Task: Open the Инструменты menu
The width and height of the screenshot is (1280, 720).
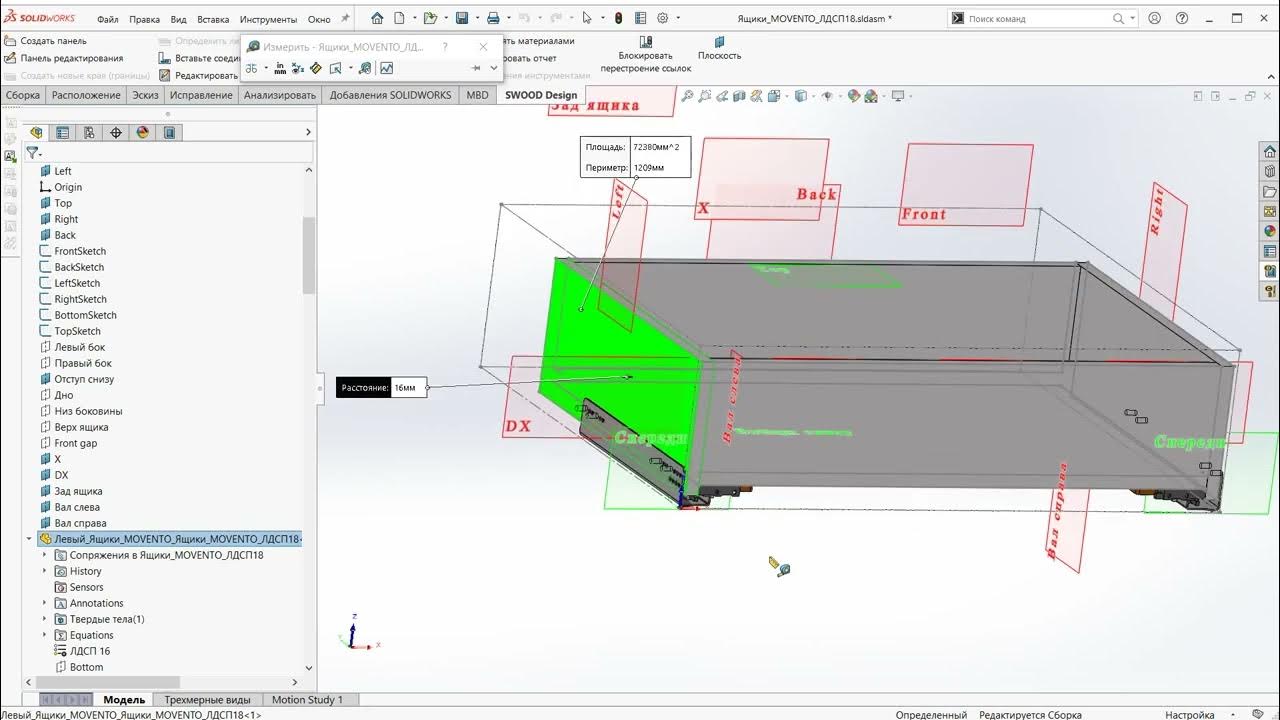Action: [x=268, y=19]
